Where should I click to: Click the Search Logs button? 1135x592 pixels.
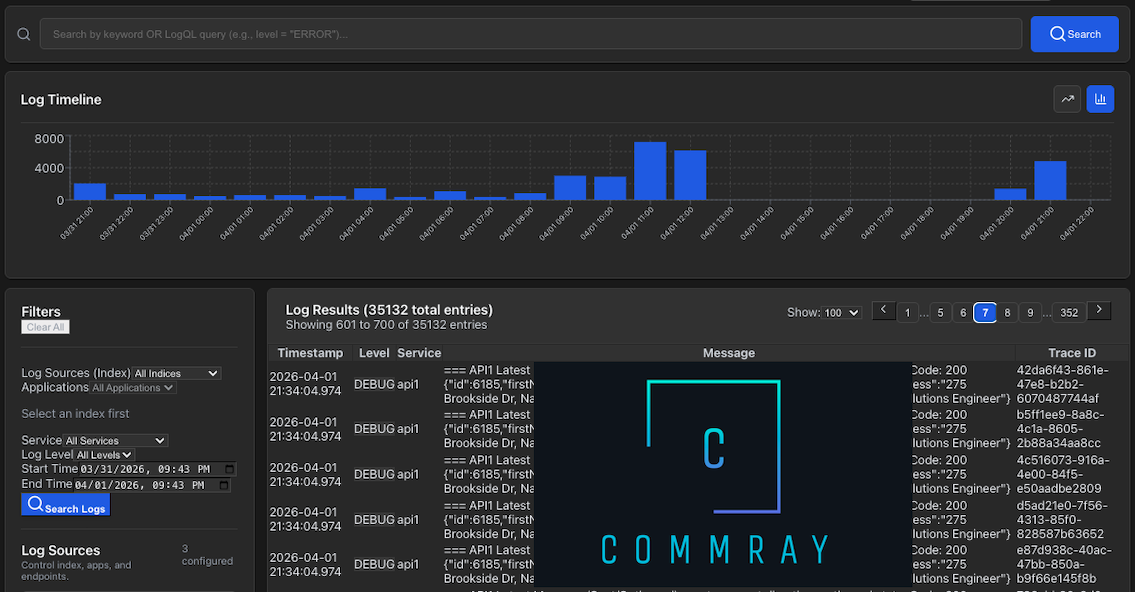[66, 504]
